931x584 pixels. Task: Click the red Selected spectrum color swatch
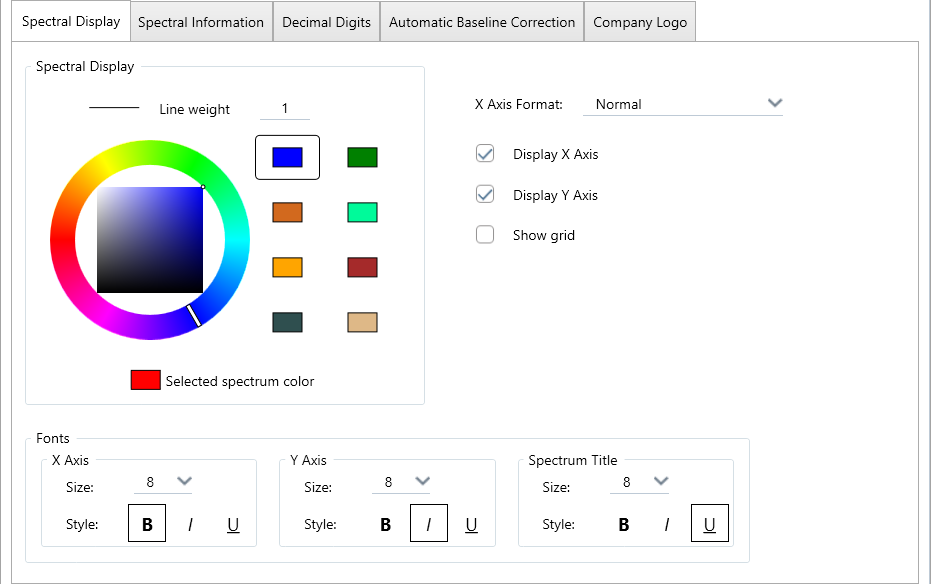click(x=145, y=380)
